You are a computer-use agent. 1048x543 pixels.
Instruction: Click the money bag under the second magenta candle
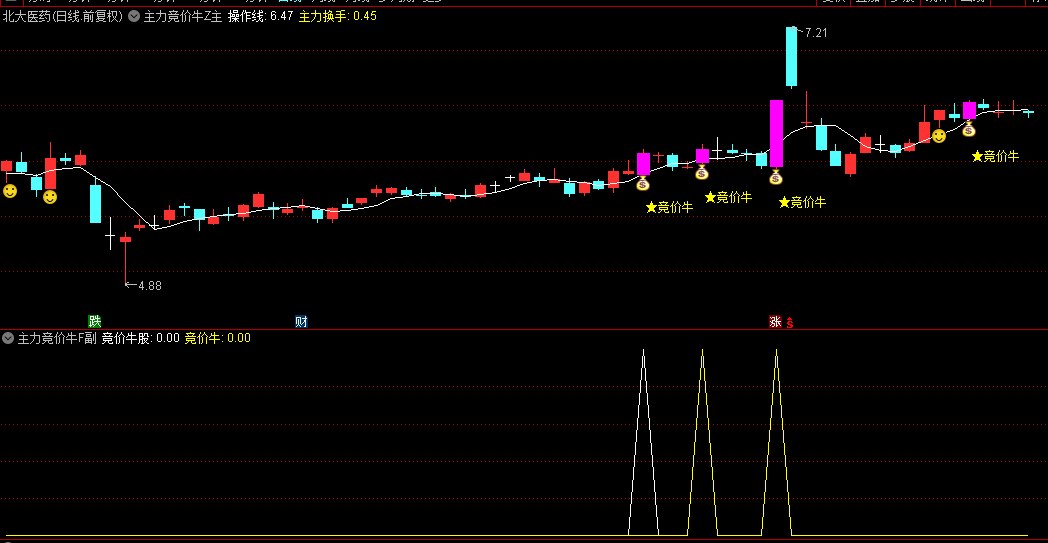701,172
